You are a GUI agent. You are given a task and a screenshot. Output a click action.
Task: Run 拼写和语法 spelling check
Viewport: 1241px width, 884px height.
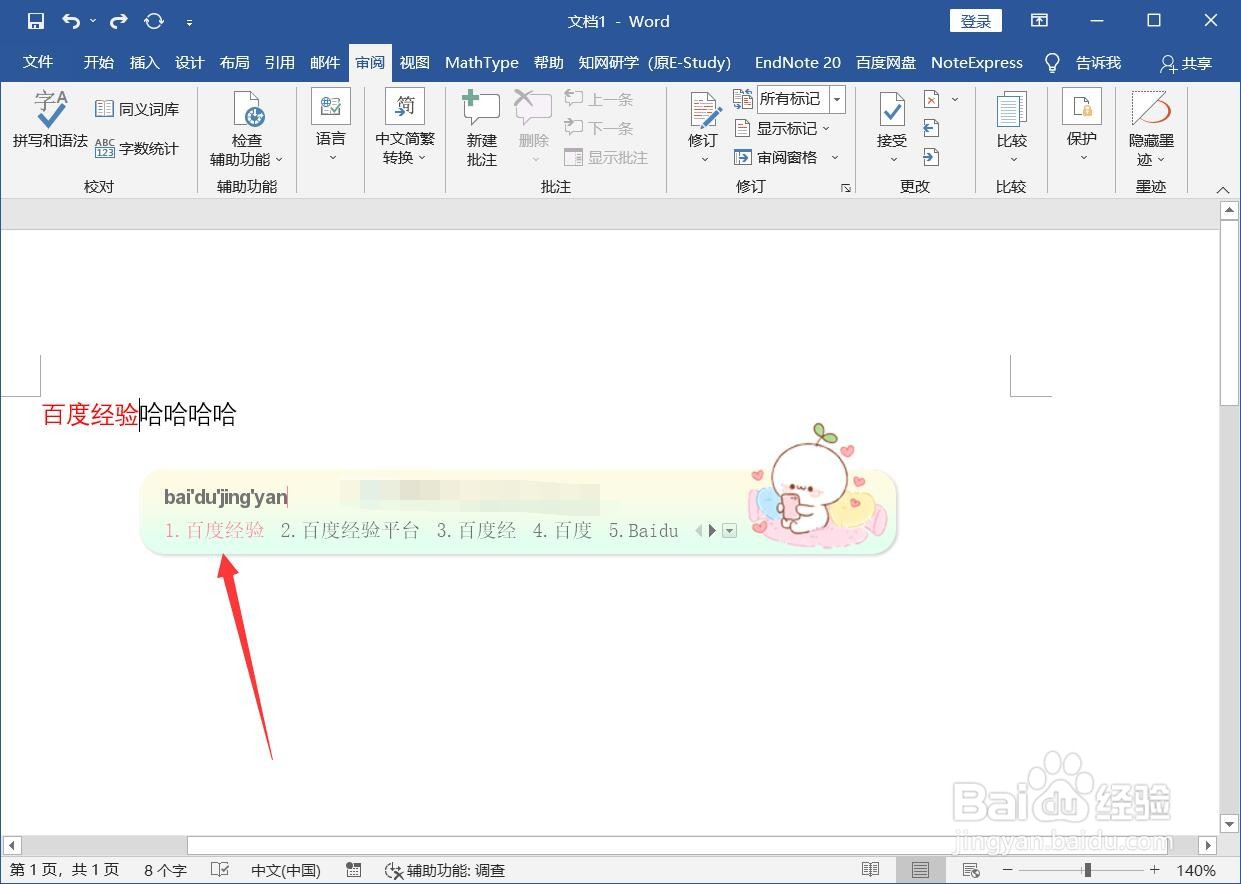50,120
